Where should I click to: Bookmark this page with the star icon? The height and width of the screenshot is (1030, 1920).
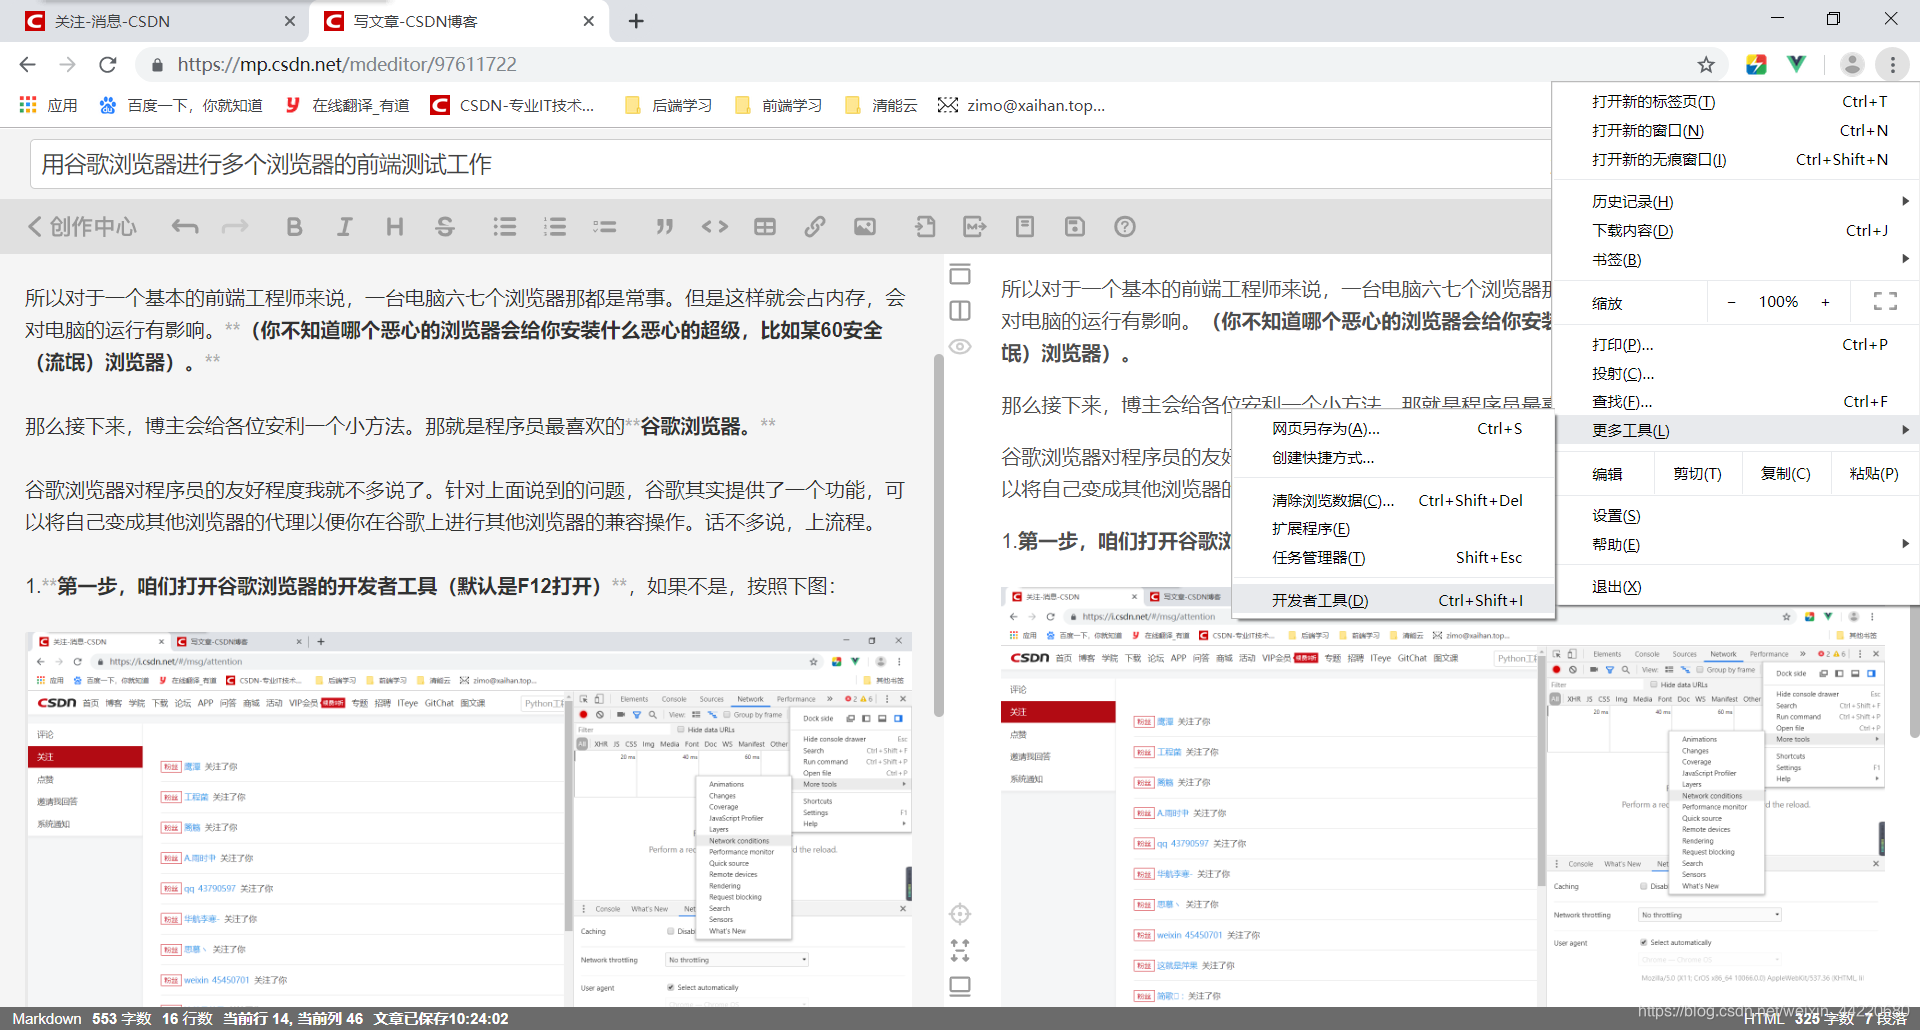tap(1706, 65)
